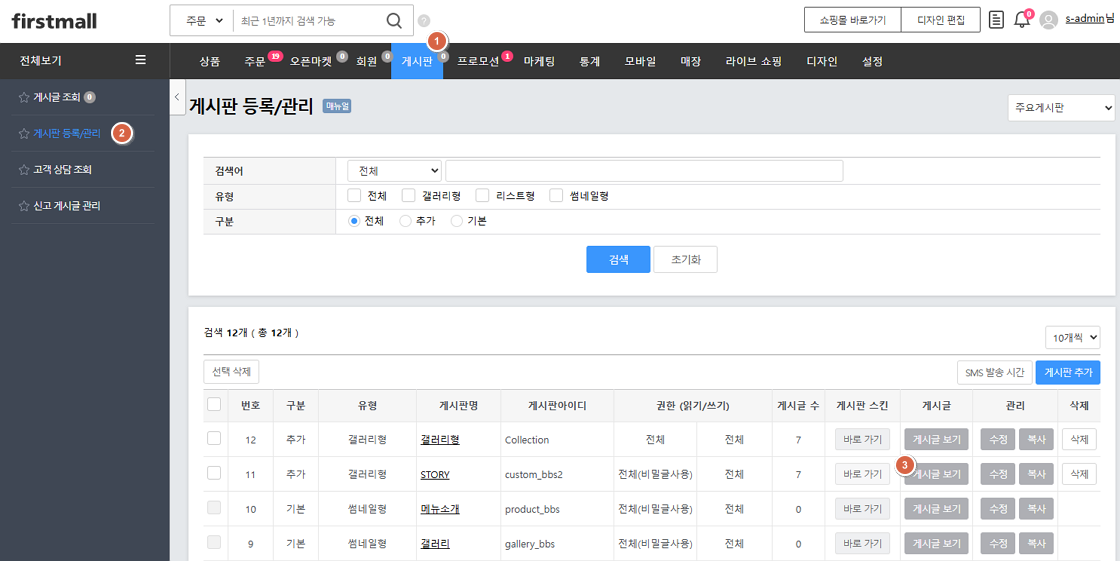Collapse the sidebar with the arrow handle
This screenshot has height=561, width=1120.
177,97
